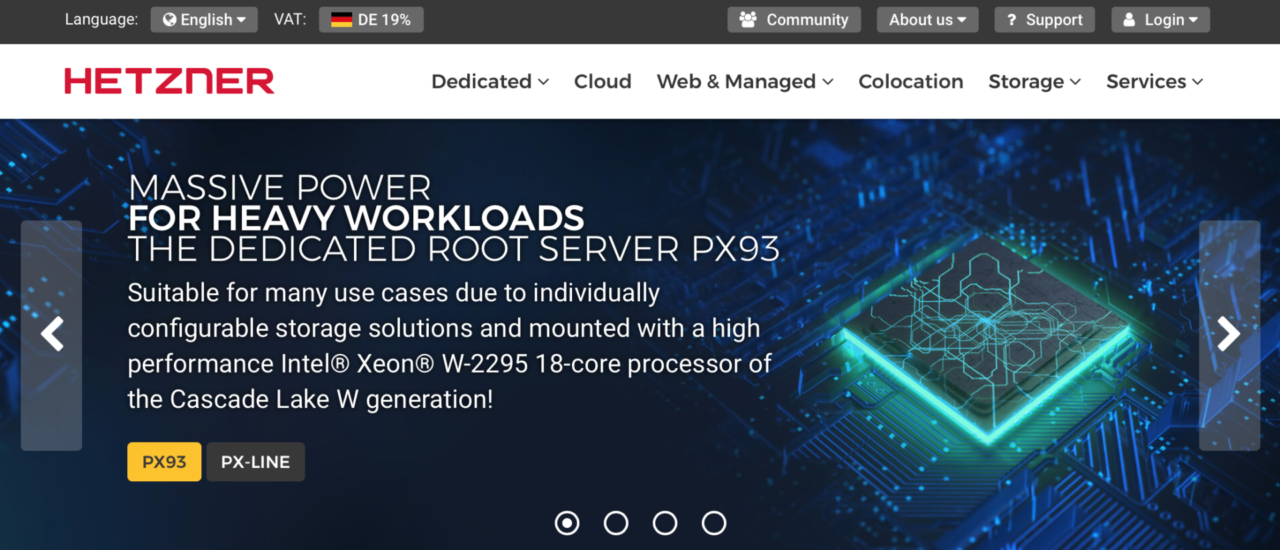Switch to the fourth carousel slide dot

(x=714, y=523)
